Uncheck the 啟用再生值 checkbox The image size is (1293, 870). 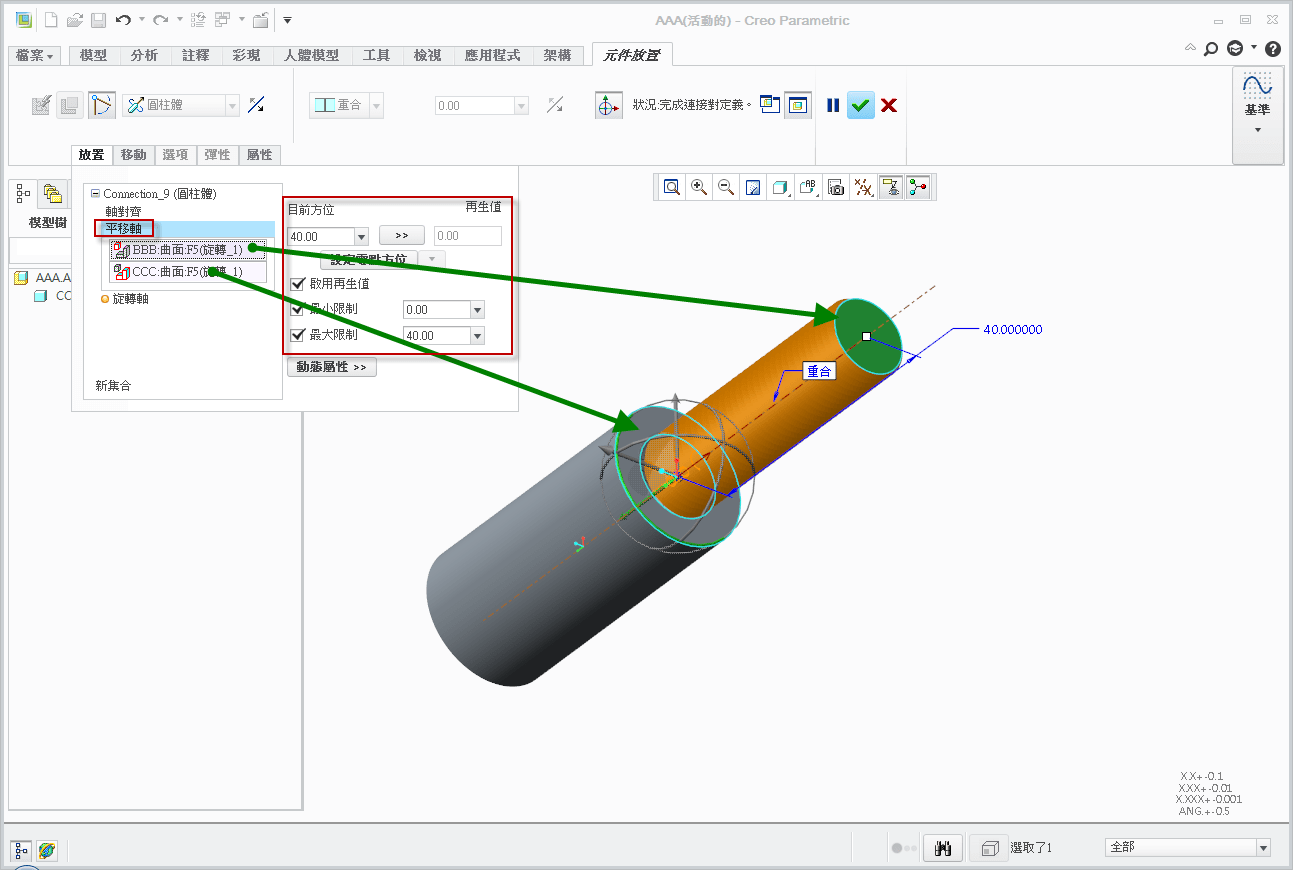(x=297, y=284)
